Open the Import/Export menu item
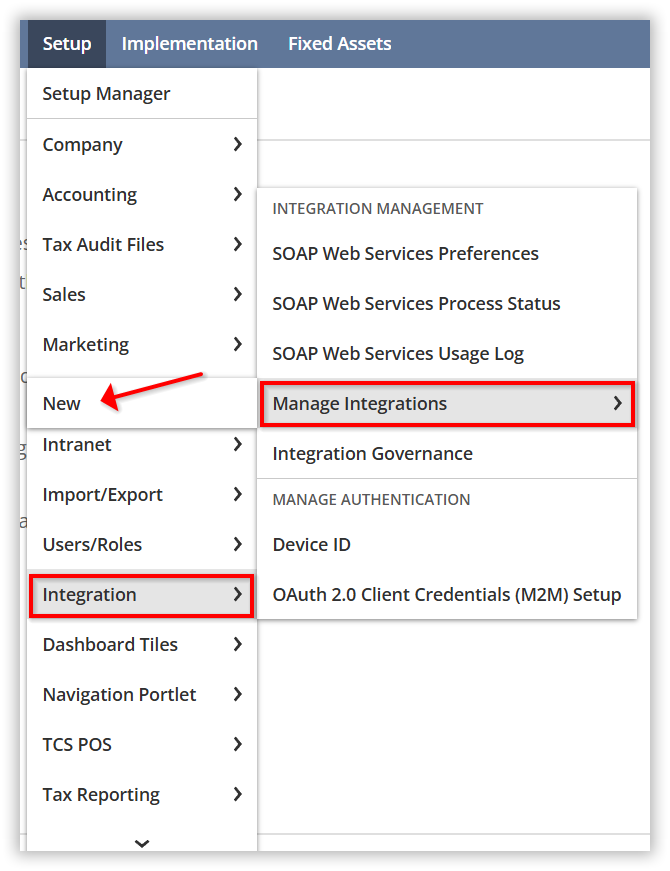Viewport: 670px width, 871px height. click(142, 494)
